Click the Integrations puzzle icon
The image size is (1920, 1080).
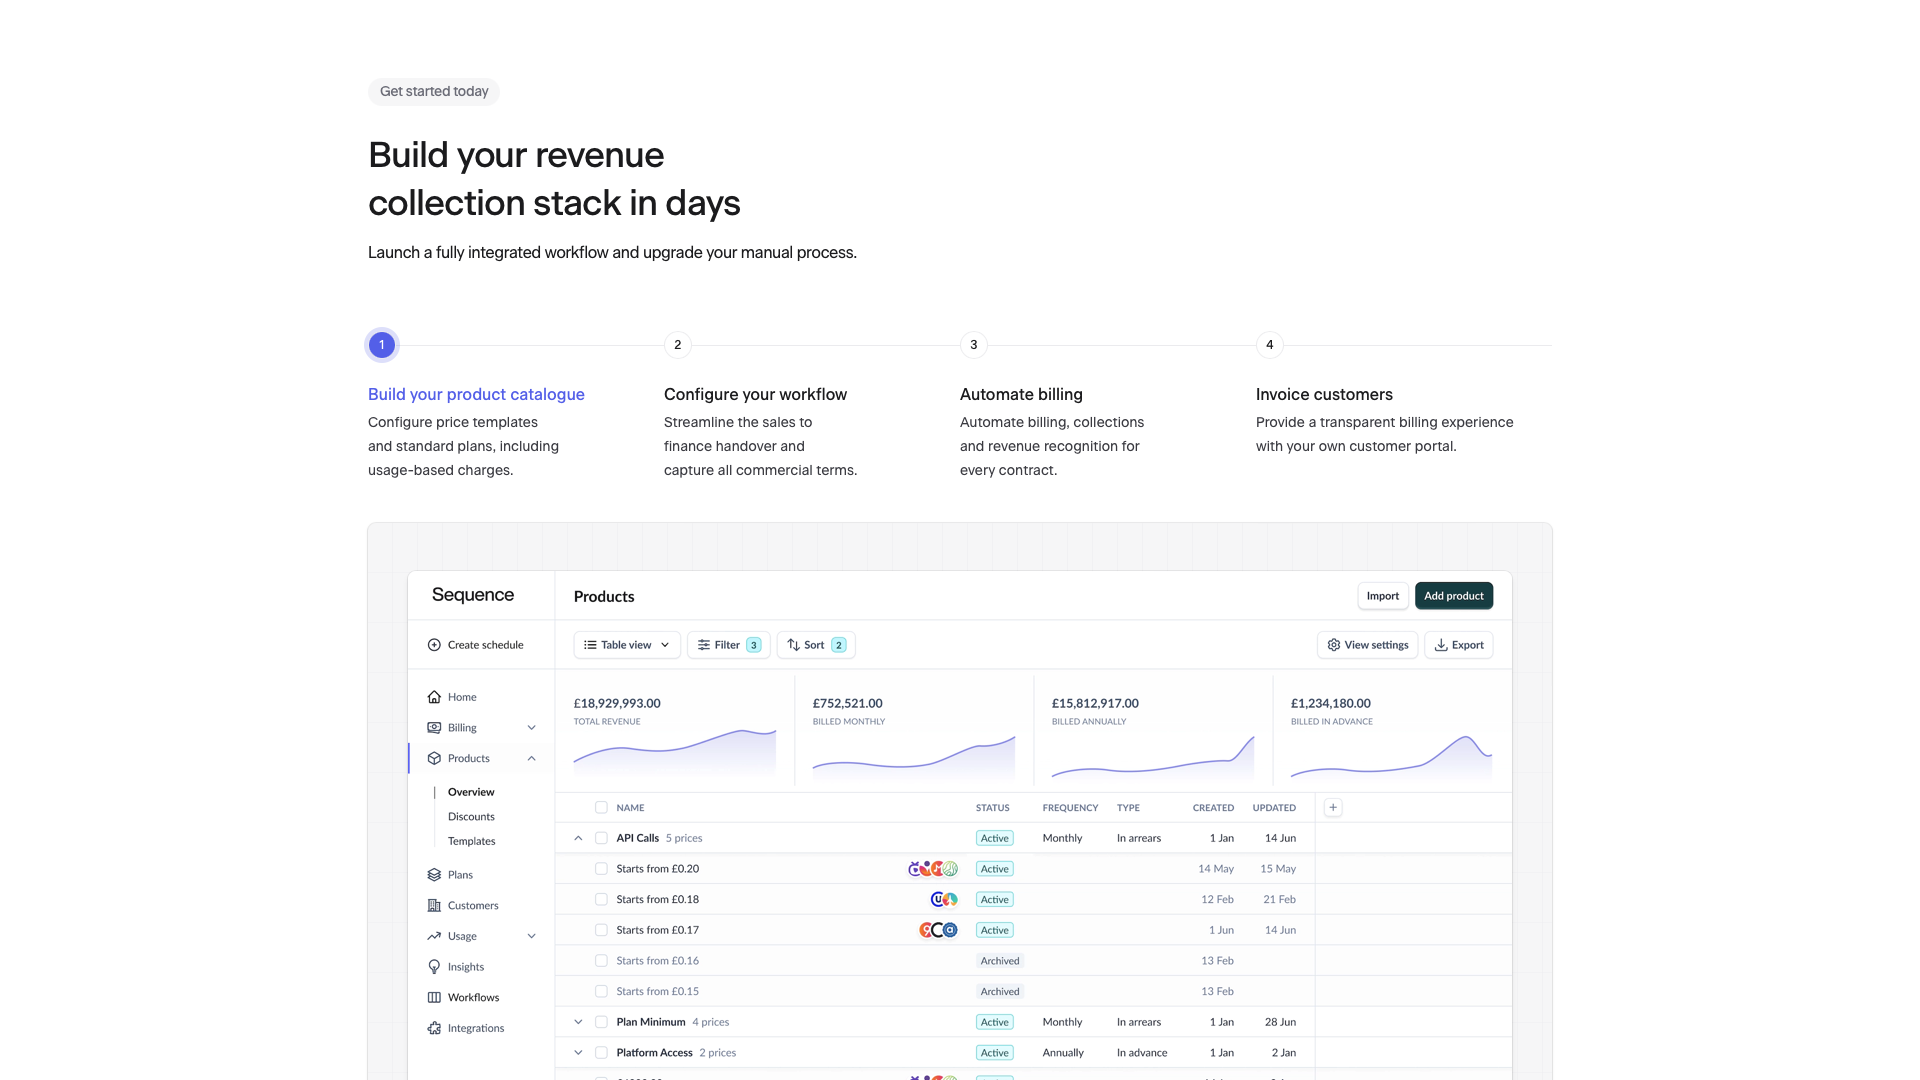434,1028
